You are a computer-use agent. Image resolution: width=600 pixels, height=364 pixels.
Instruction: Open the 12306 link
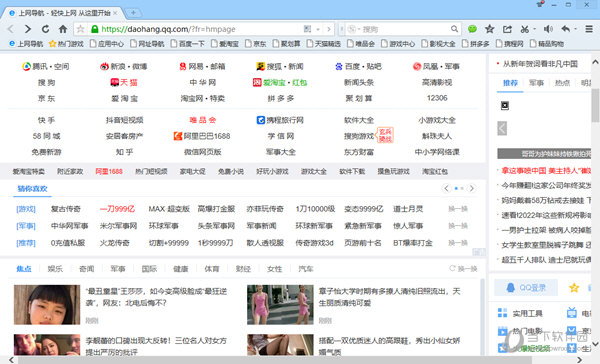point(437,98)
